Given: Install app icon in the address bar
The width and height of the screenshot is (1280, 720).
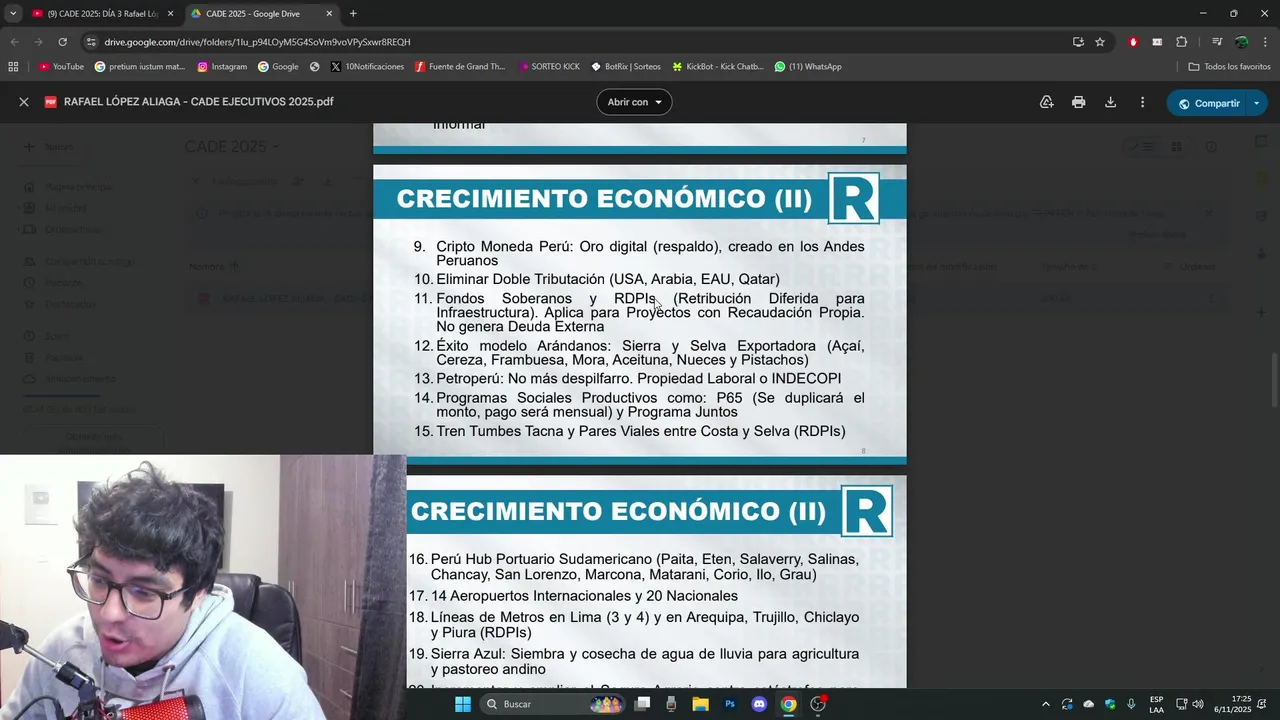Looking at the screenshot, I should pos(1078,42).
